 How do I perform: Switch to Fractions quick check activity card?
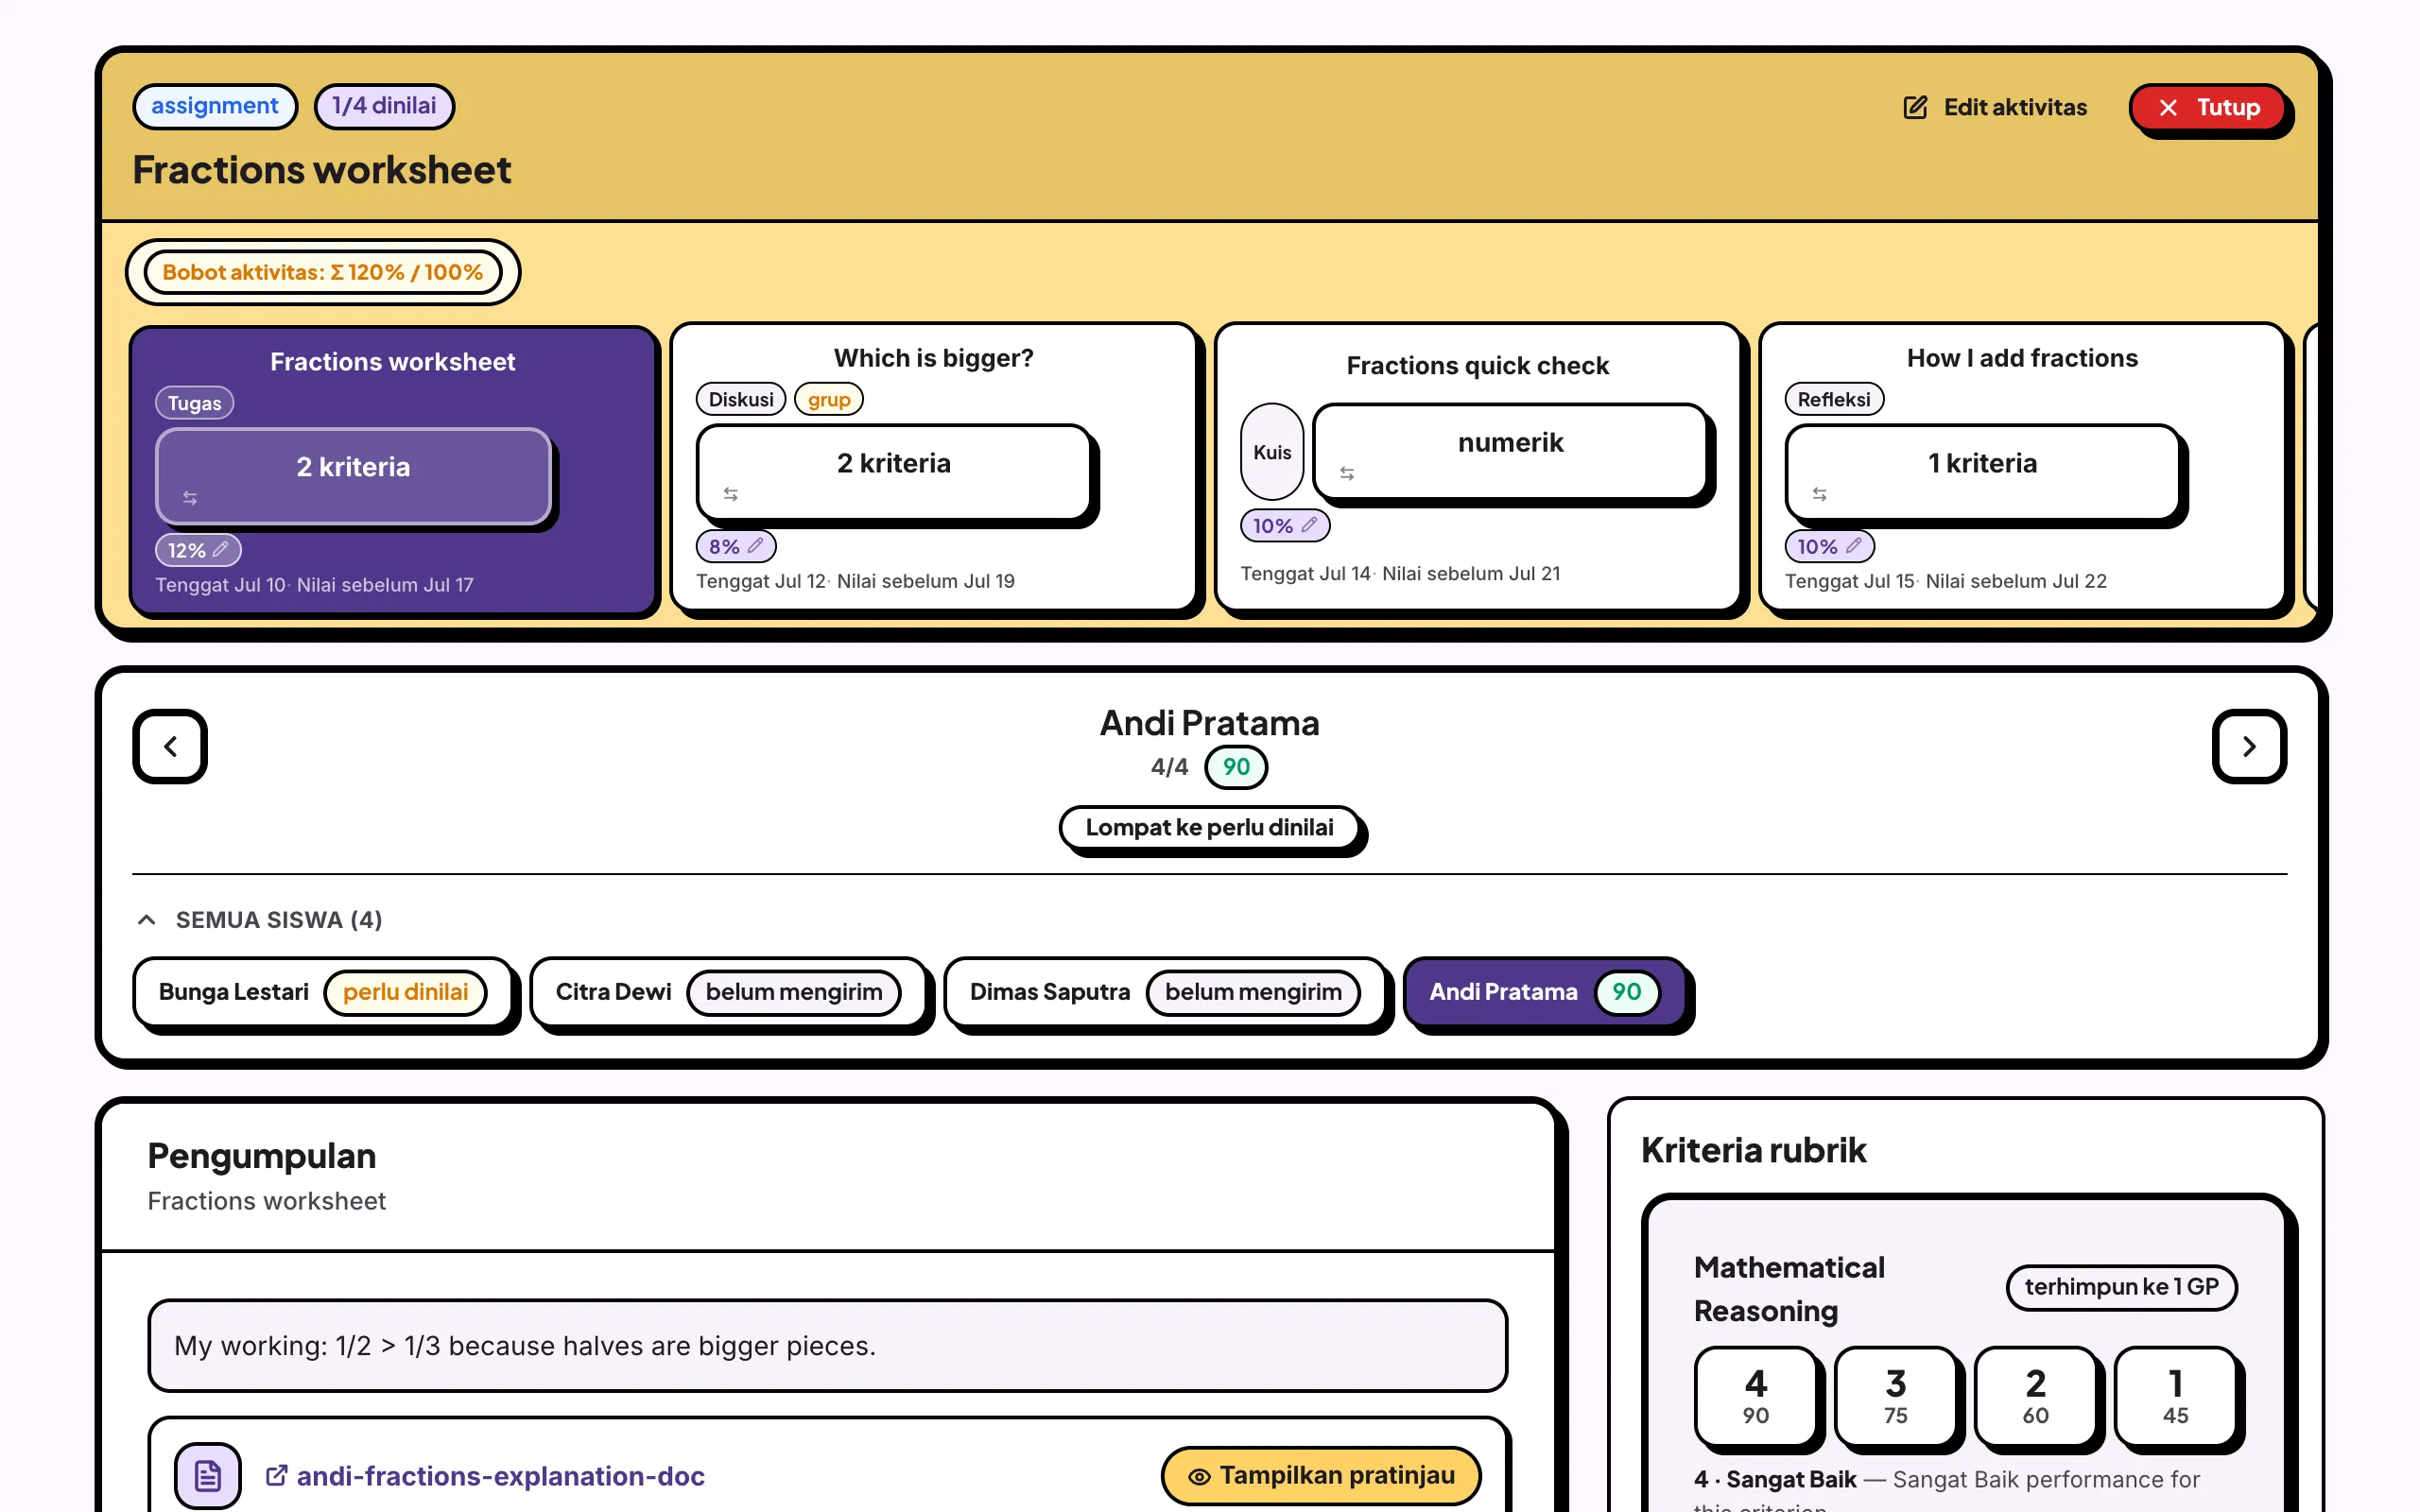(1477, 466)
